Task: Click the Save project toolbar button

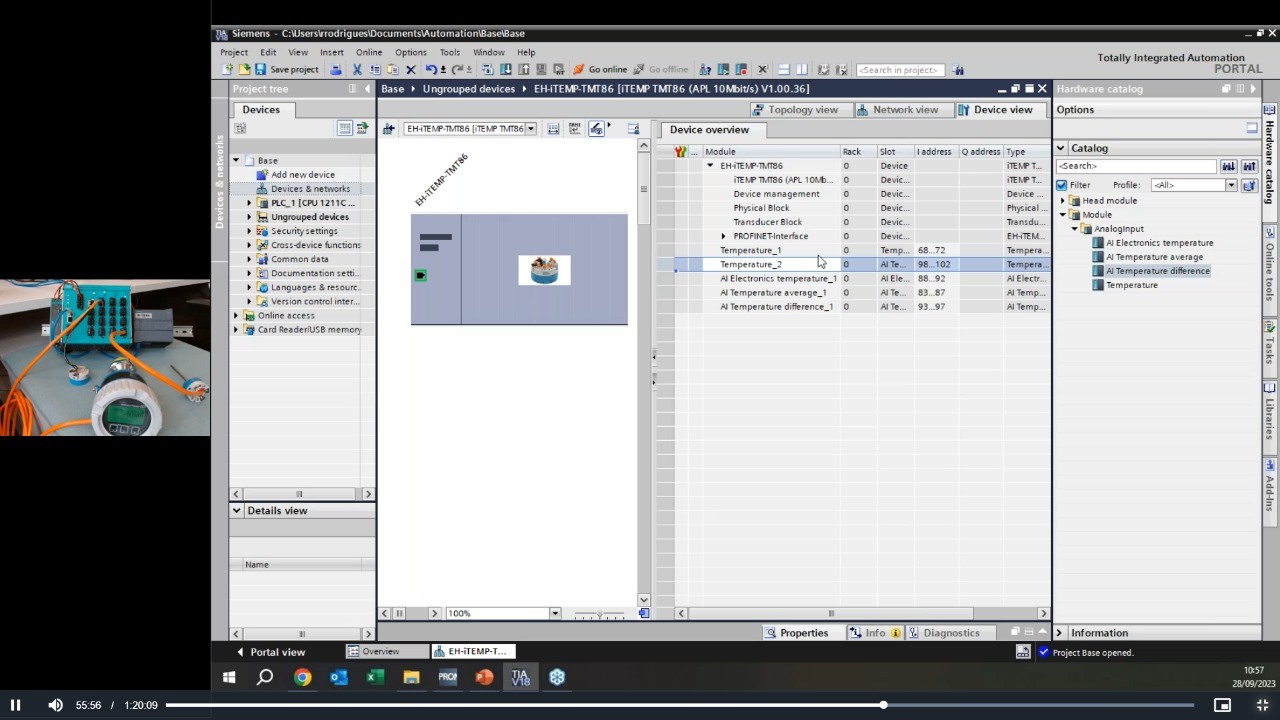Action: [x=287, y=70]
